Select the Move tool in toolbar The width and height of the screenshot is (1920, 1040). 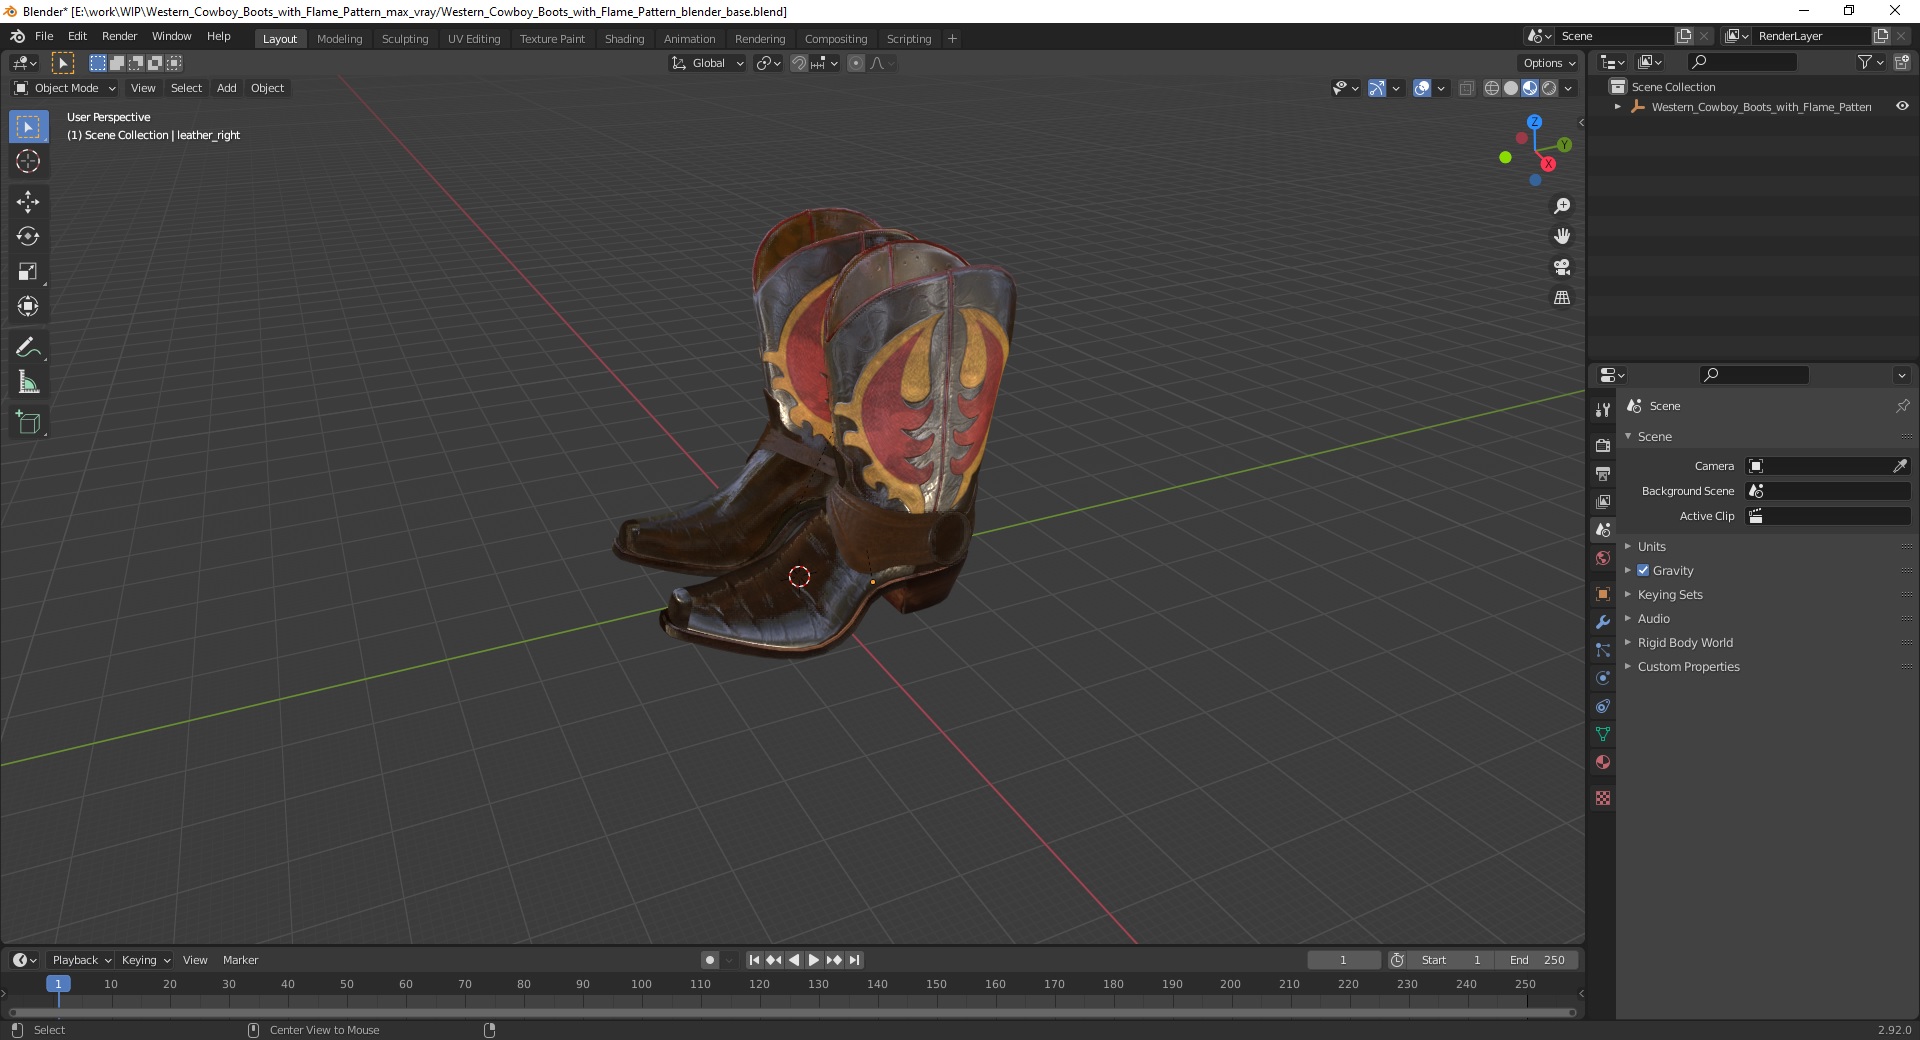click(x=28, y=202)
